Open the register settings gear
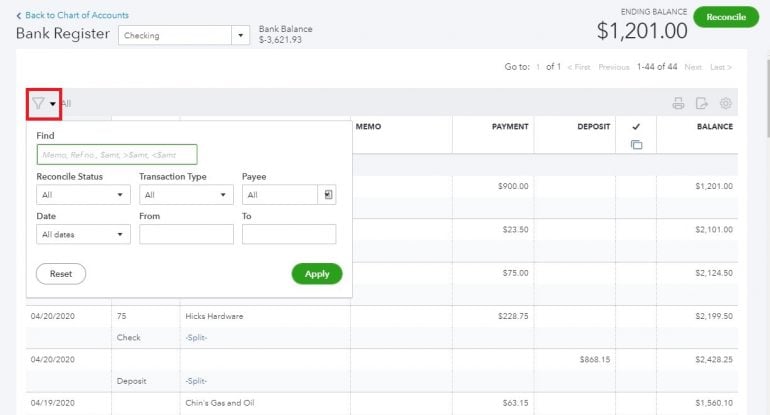This screenshot has height=415, width=770. [726, 103]
